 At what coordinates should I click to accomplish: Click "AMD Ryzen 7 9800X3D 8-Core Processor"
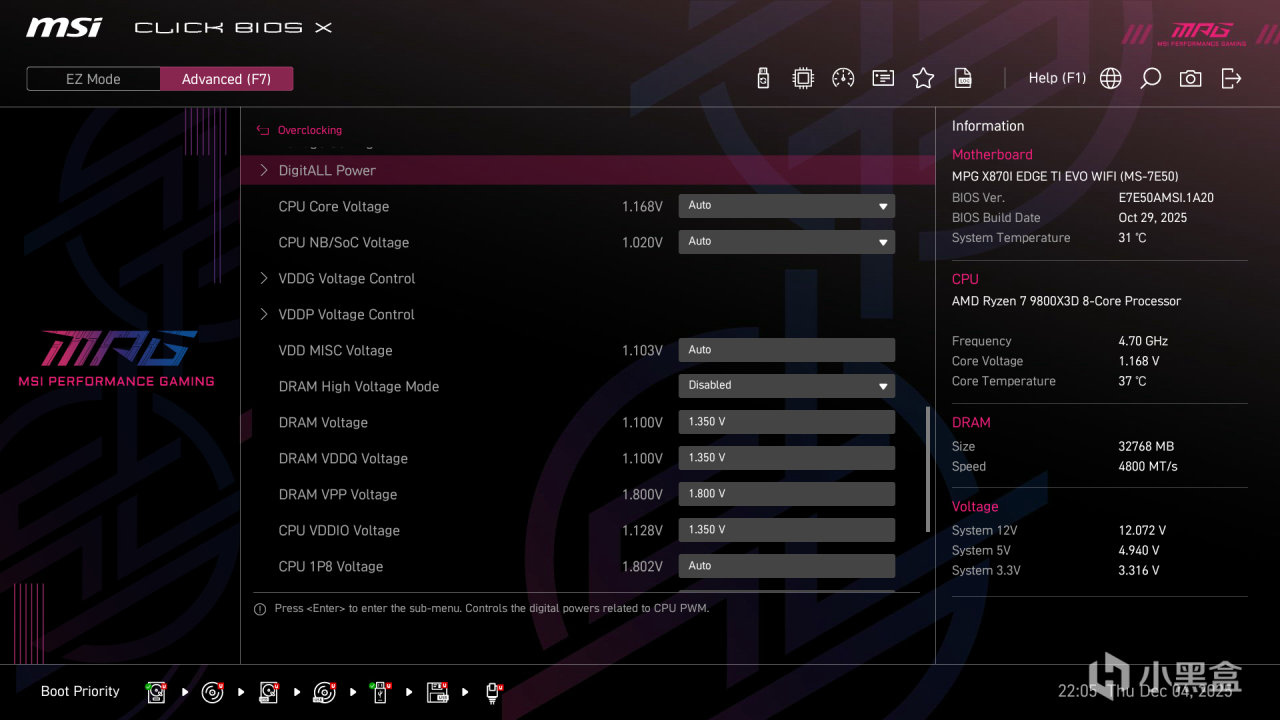click(1066, 301)
